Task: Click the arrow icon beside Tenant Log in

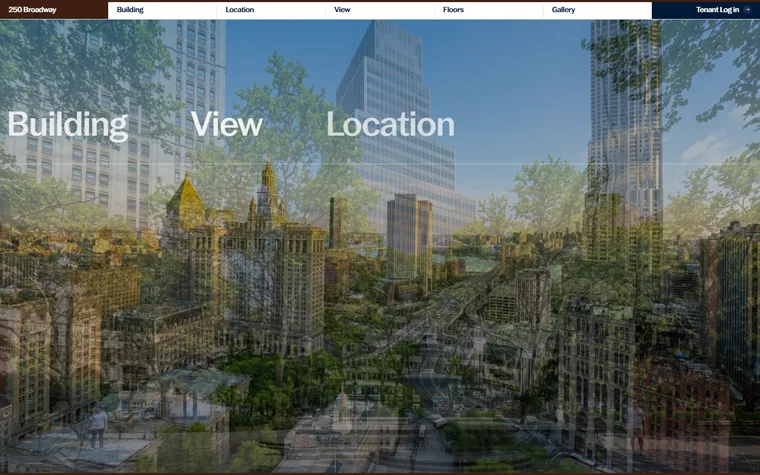Action: [x=747, y=10]
